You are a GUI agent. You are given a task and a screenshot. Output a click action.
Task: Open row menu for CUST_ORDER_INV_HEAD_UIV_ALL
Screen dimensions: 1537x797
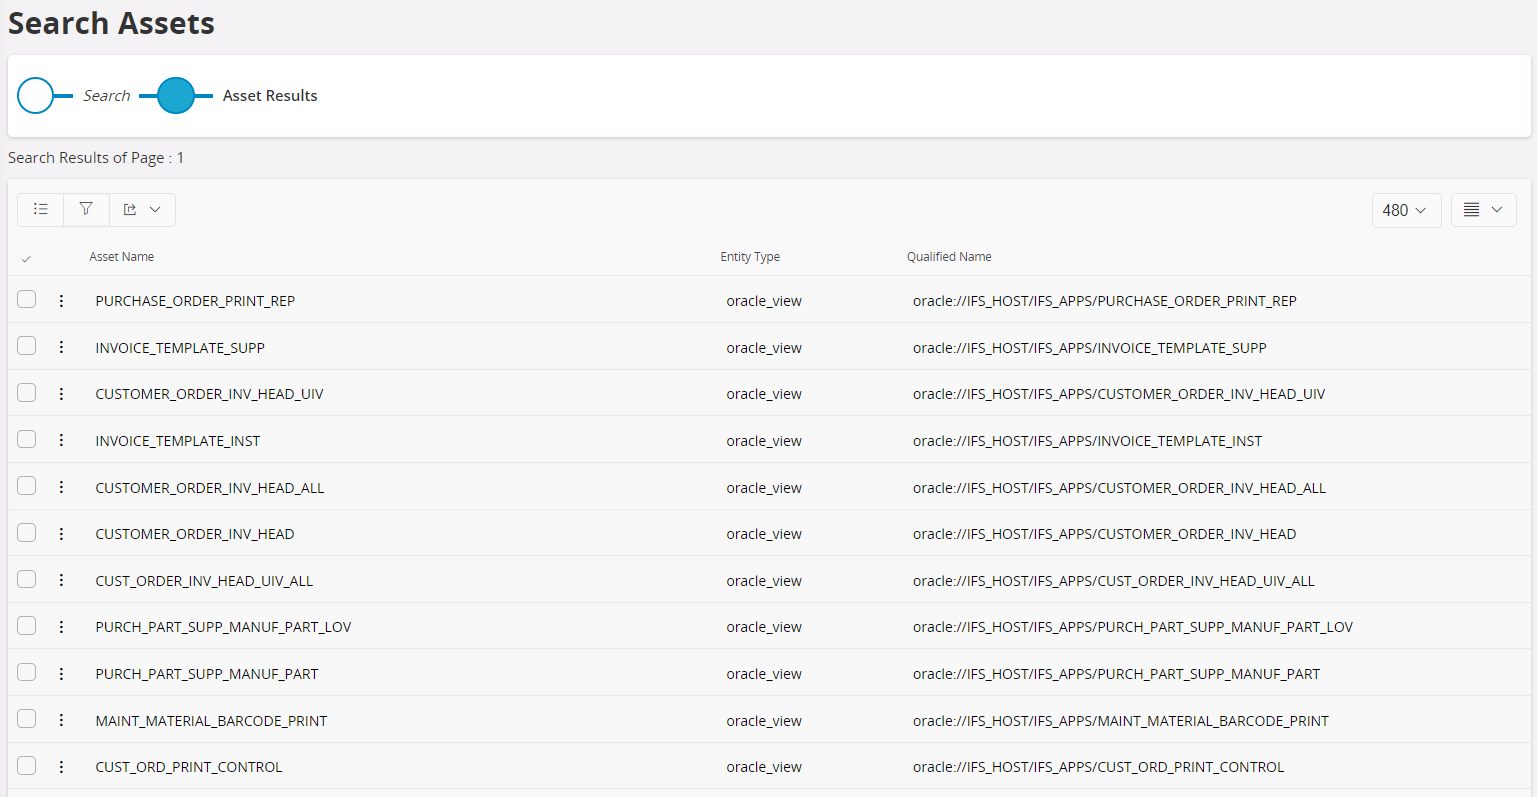click(61, 580)
